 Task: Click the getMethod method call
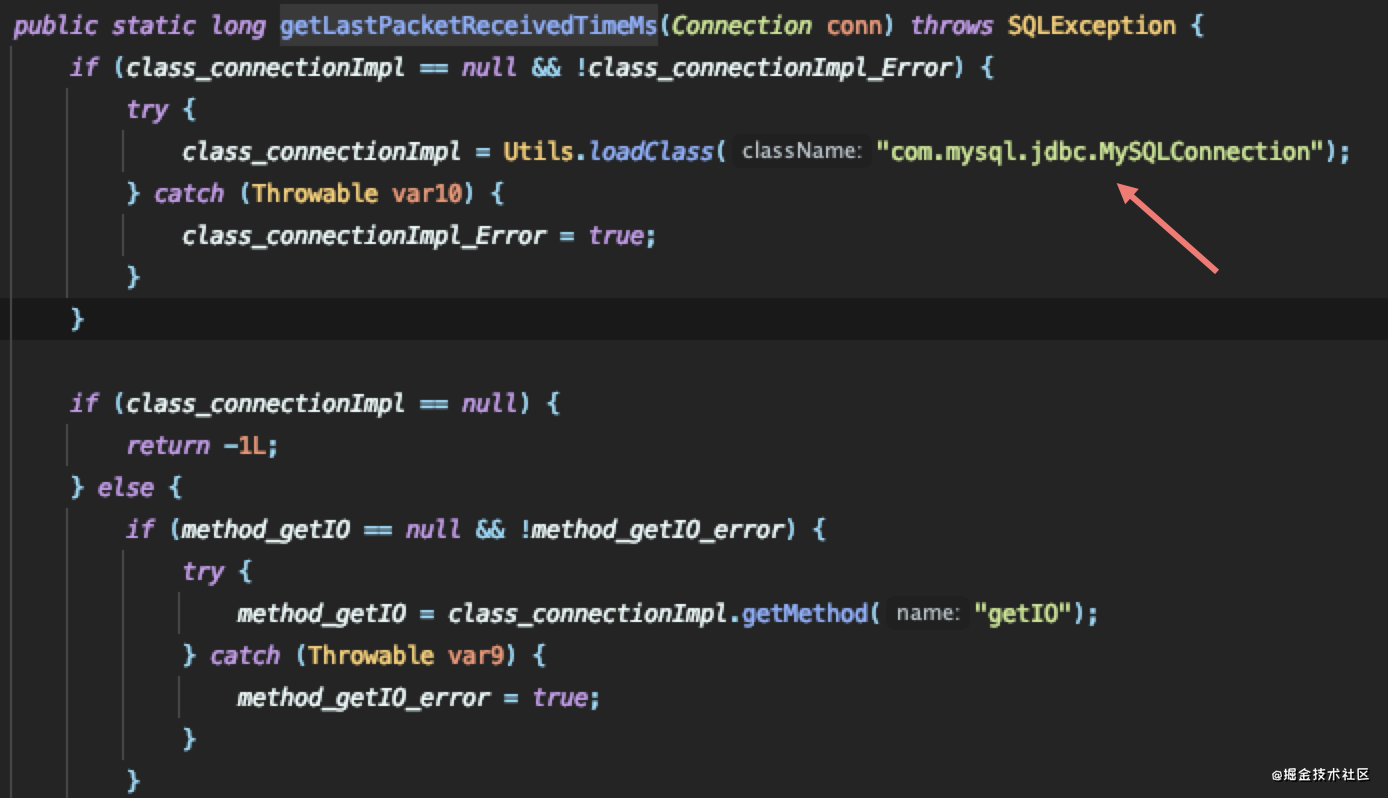click(x=804, y=613)
